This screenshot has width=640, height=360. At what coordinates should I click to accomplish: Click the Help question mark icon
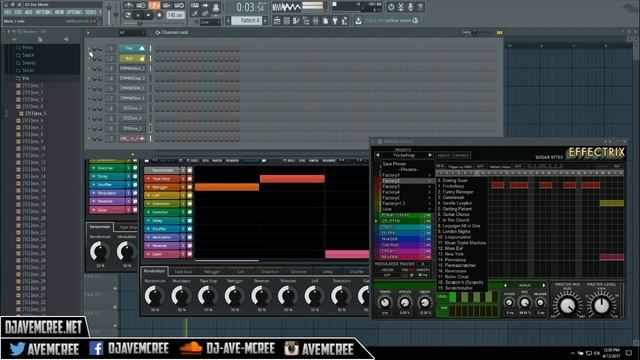pos(420,7)
